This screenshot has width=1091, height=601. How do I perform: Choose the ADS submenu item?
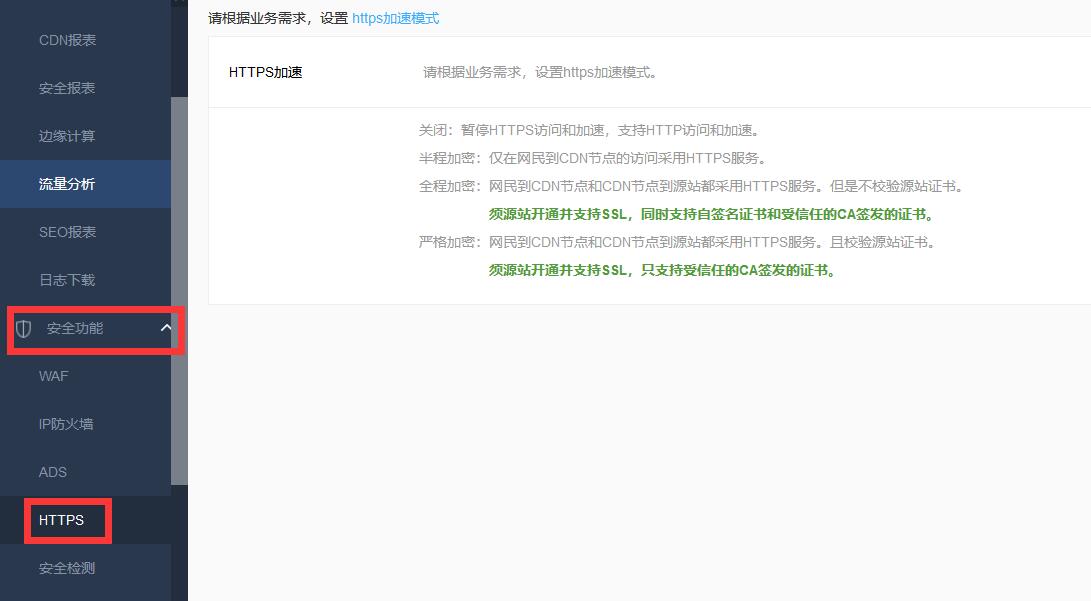pos(53,472)
